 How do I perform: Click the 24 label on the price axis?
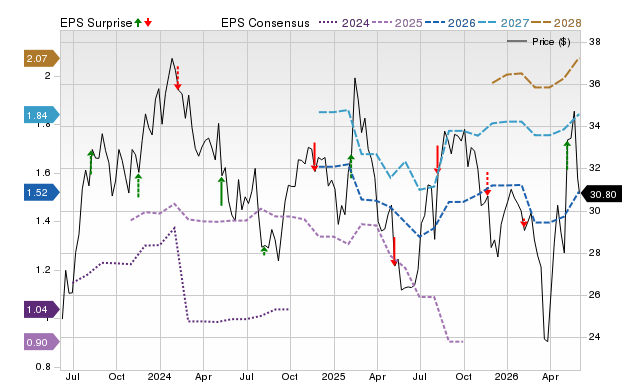coord(595,337)
